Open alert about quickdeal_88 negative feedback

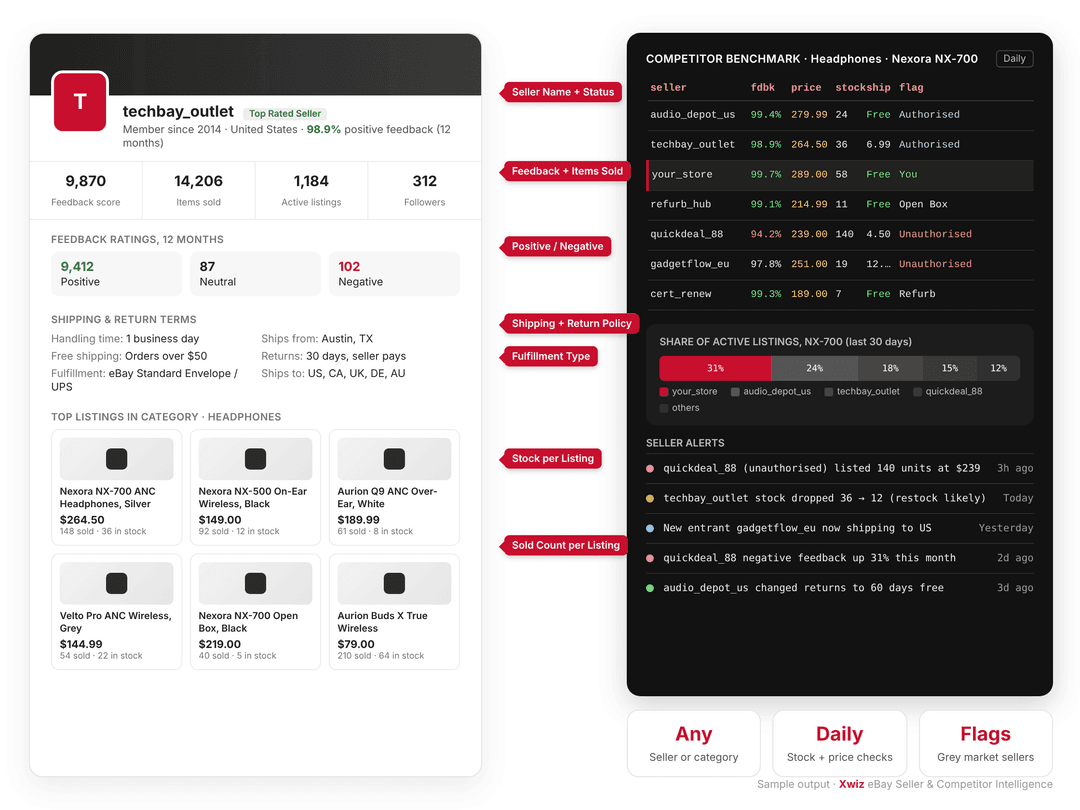click(840, 558)
